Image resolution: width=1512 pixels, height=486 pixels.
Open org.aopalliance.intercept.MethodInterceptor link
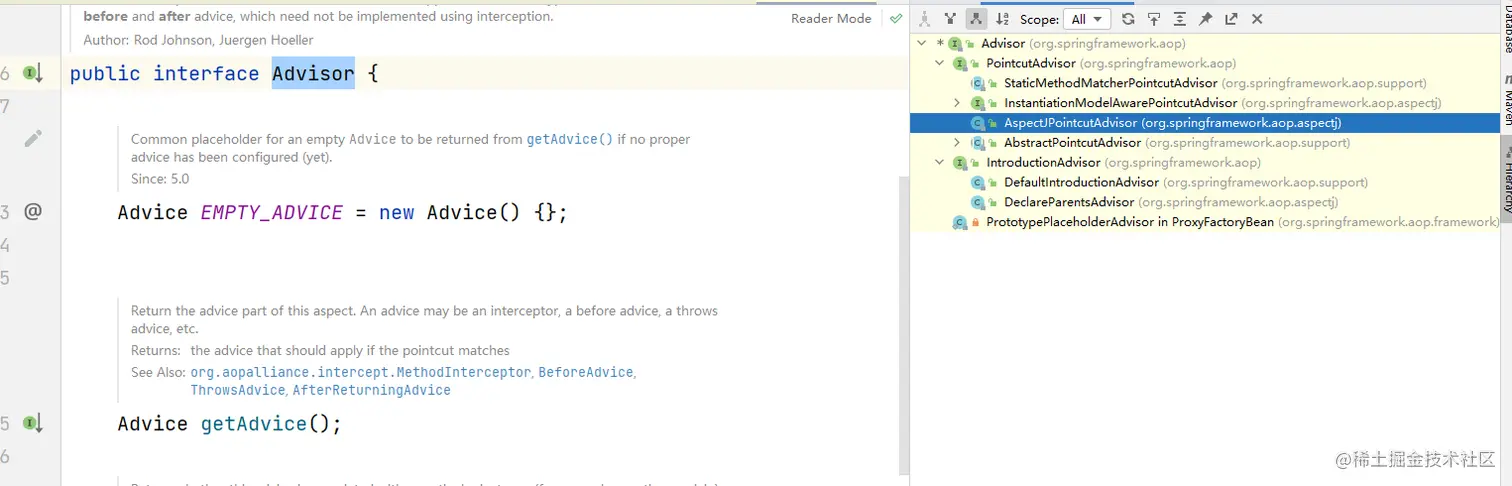[x=361, y=372]
